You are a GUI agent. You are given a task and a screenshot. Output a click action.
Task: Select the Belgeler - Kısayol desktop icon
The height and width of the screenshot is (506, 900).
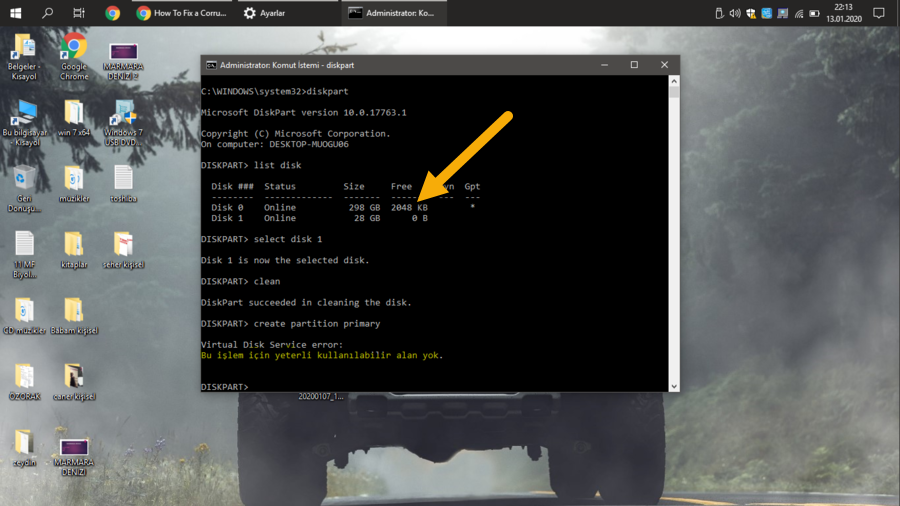tap(24, 57)
